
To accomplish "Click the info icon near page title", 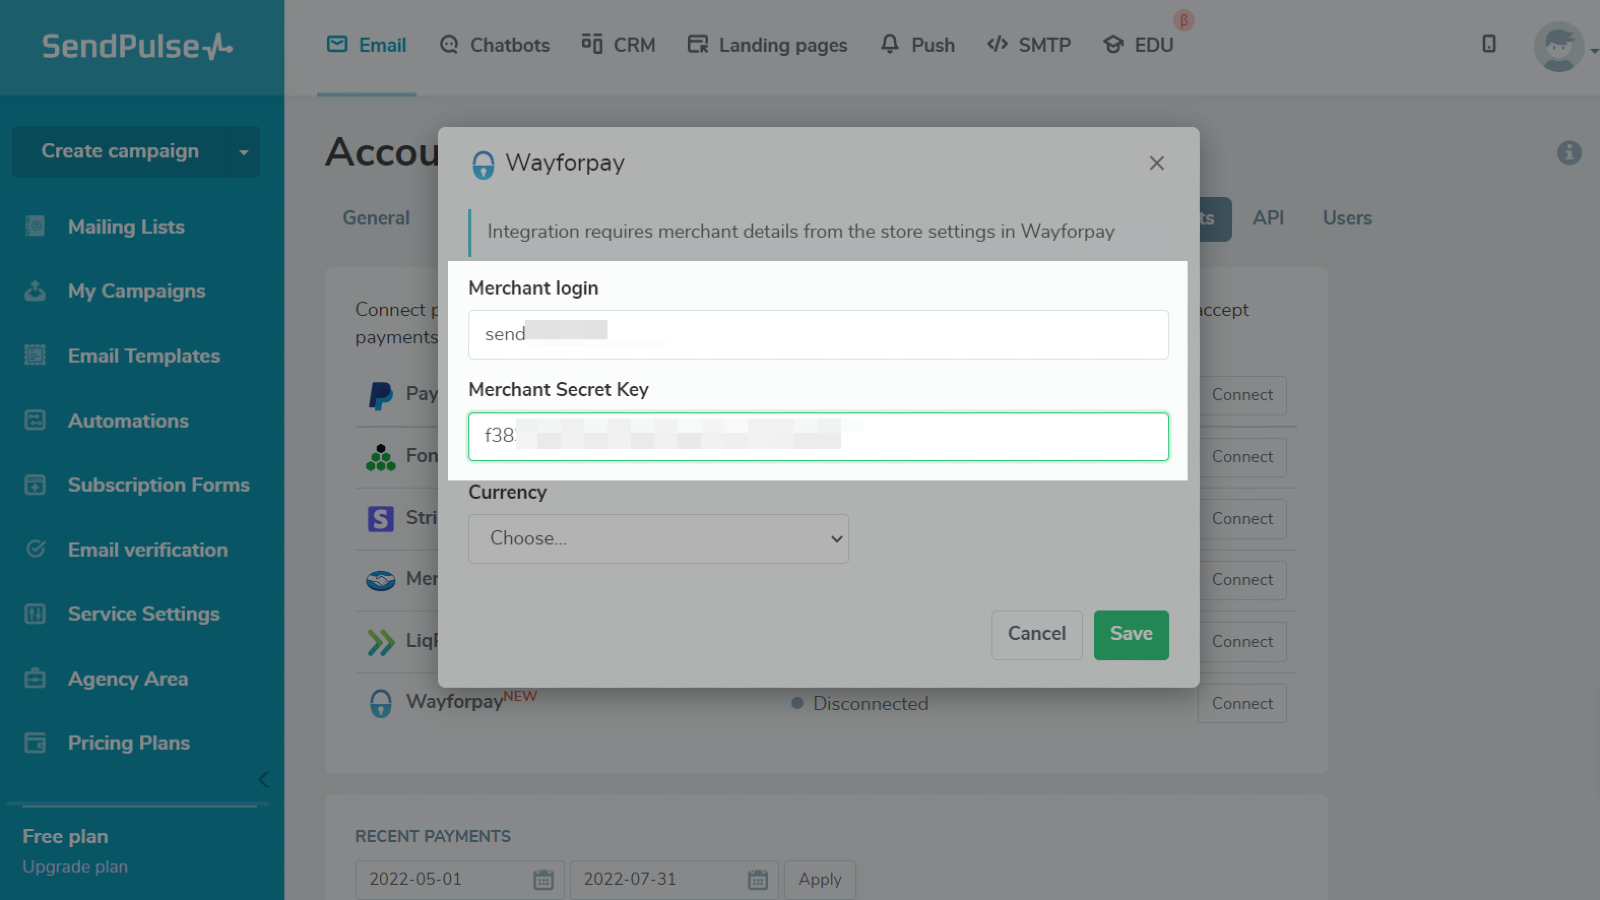I will [1569, 152].
